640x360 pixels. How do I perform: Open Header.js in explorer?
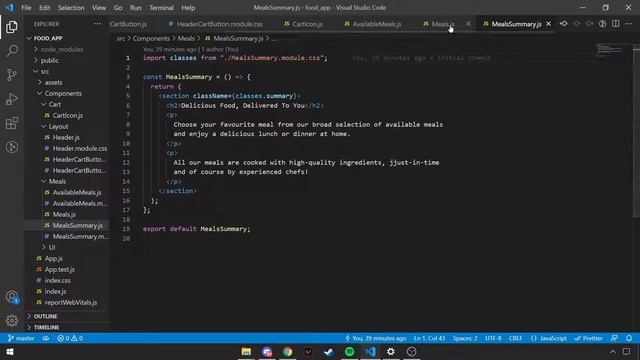pyautogui.click(x=66, y=138)
